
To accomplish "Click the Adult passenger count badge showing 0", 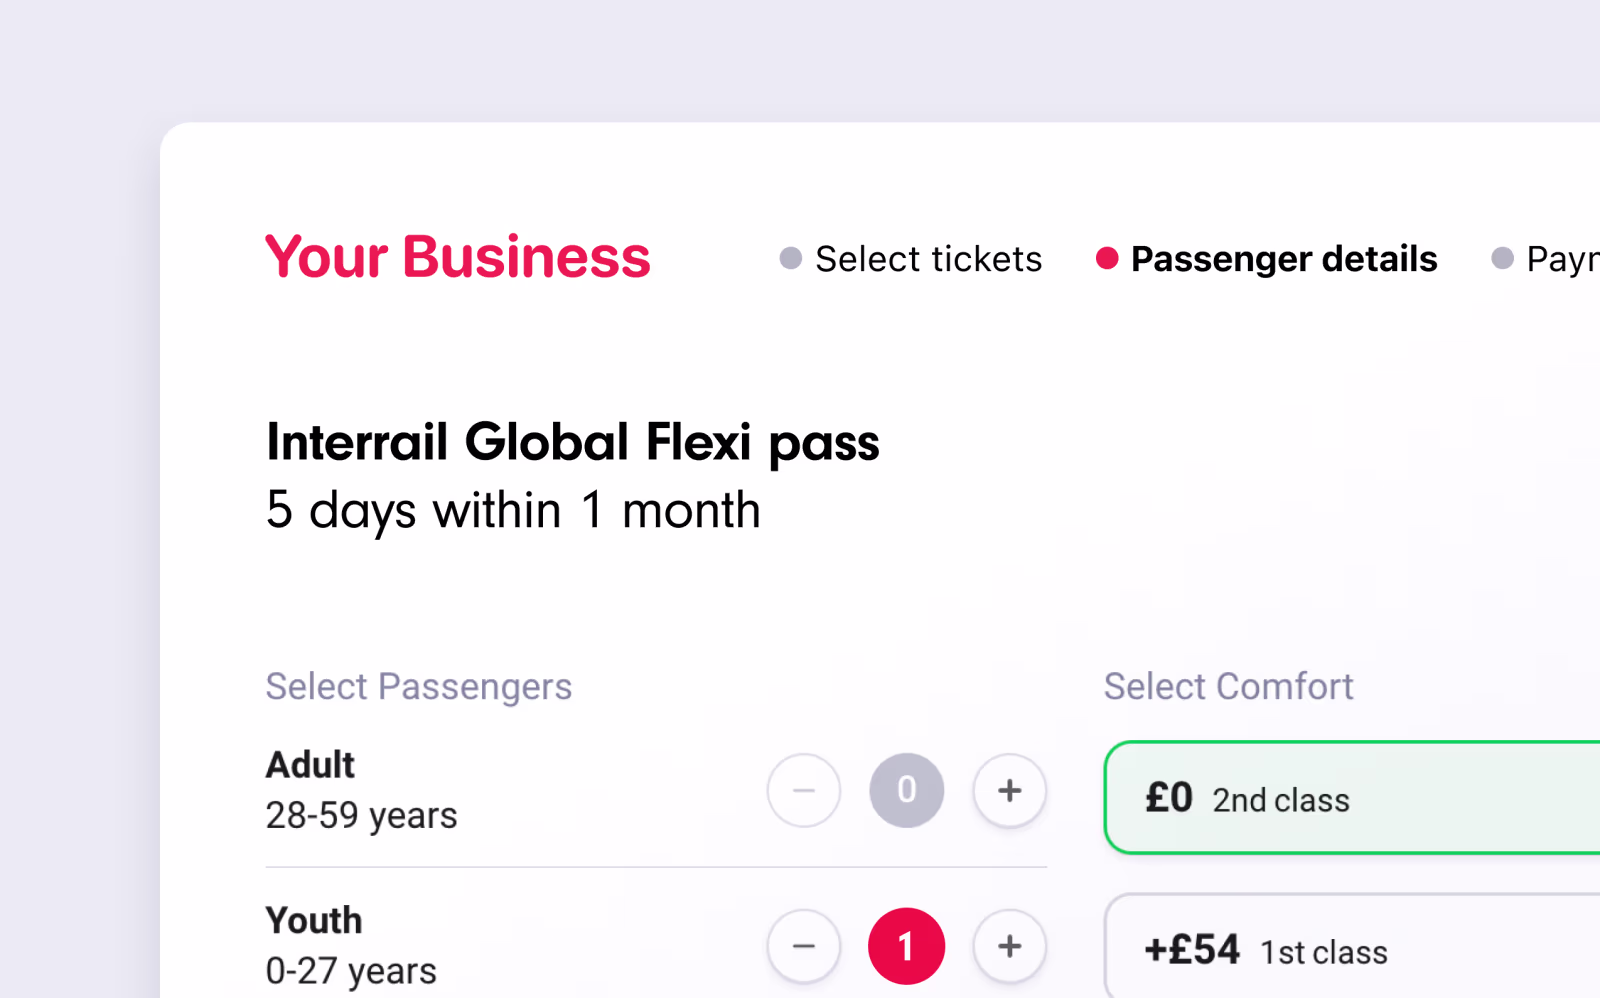I will coord(906,790).
